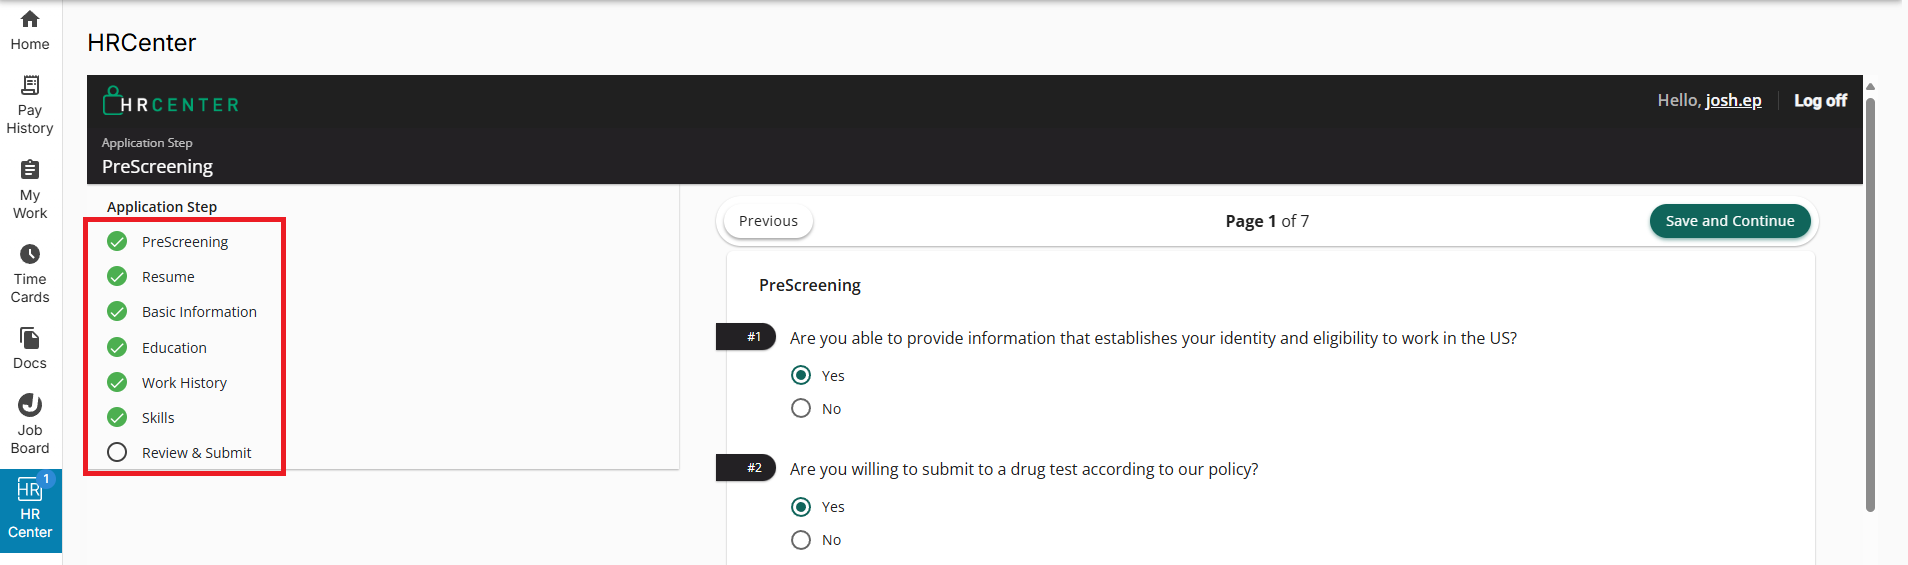Jump to Review & Submit step
1908x565 pixels.
pyautogui.click(x=196, y=453)
